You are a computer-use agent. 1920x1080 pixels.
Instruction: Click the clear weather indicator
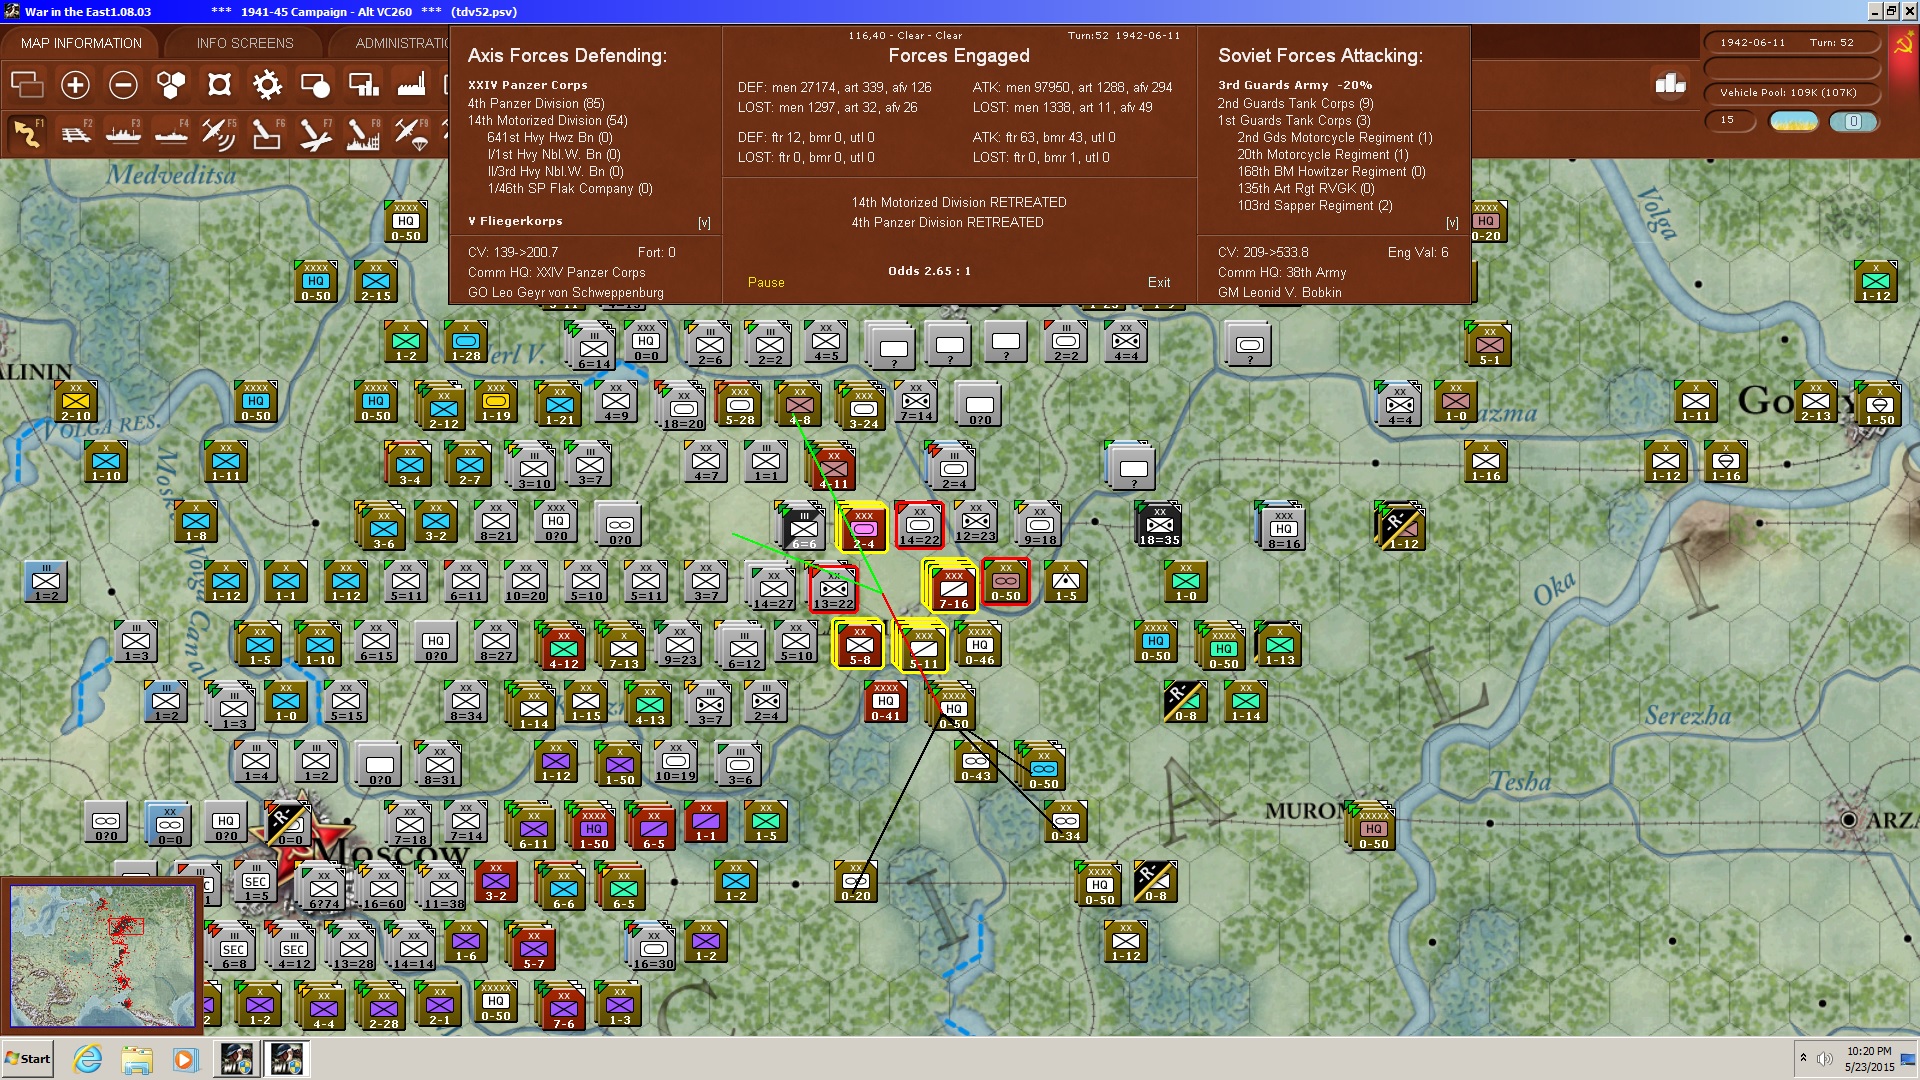pyautogui.click(x=1793, y=121)
